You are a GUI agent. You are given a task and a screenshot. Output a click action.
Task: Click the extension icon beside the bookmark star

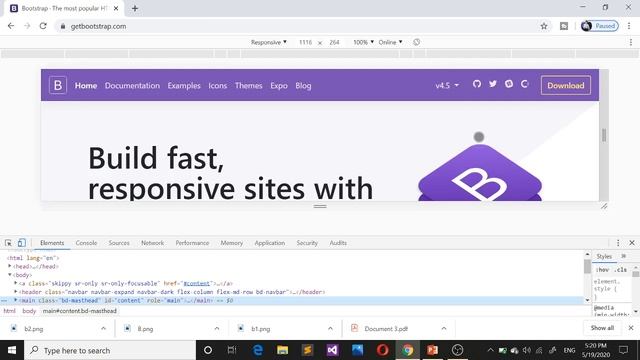click(x=564, y=26)
